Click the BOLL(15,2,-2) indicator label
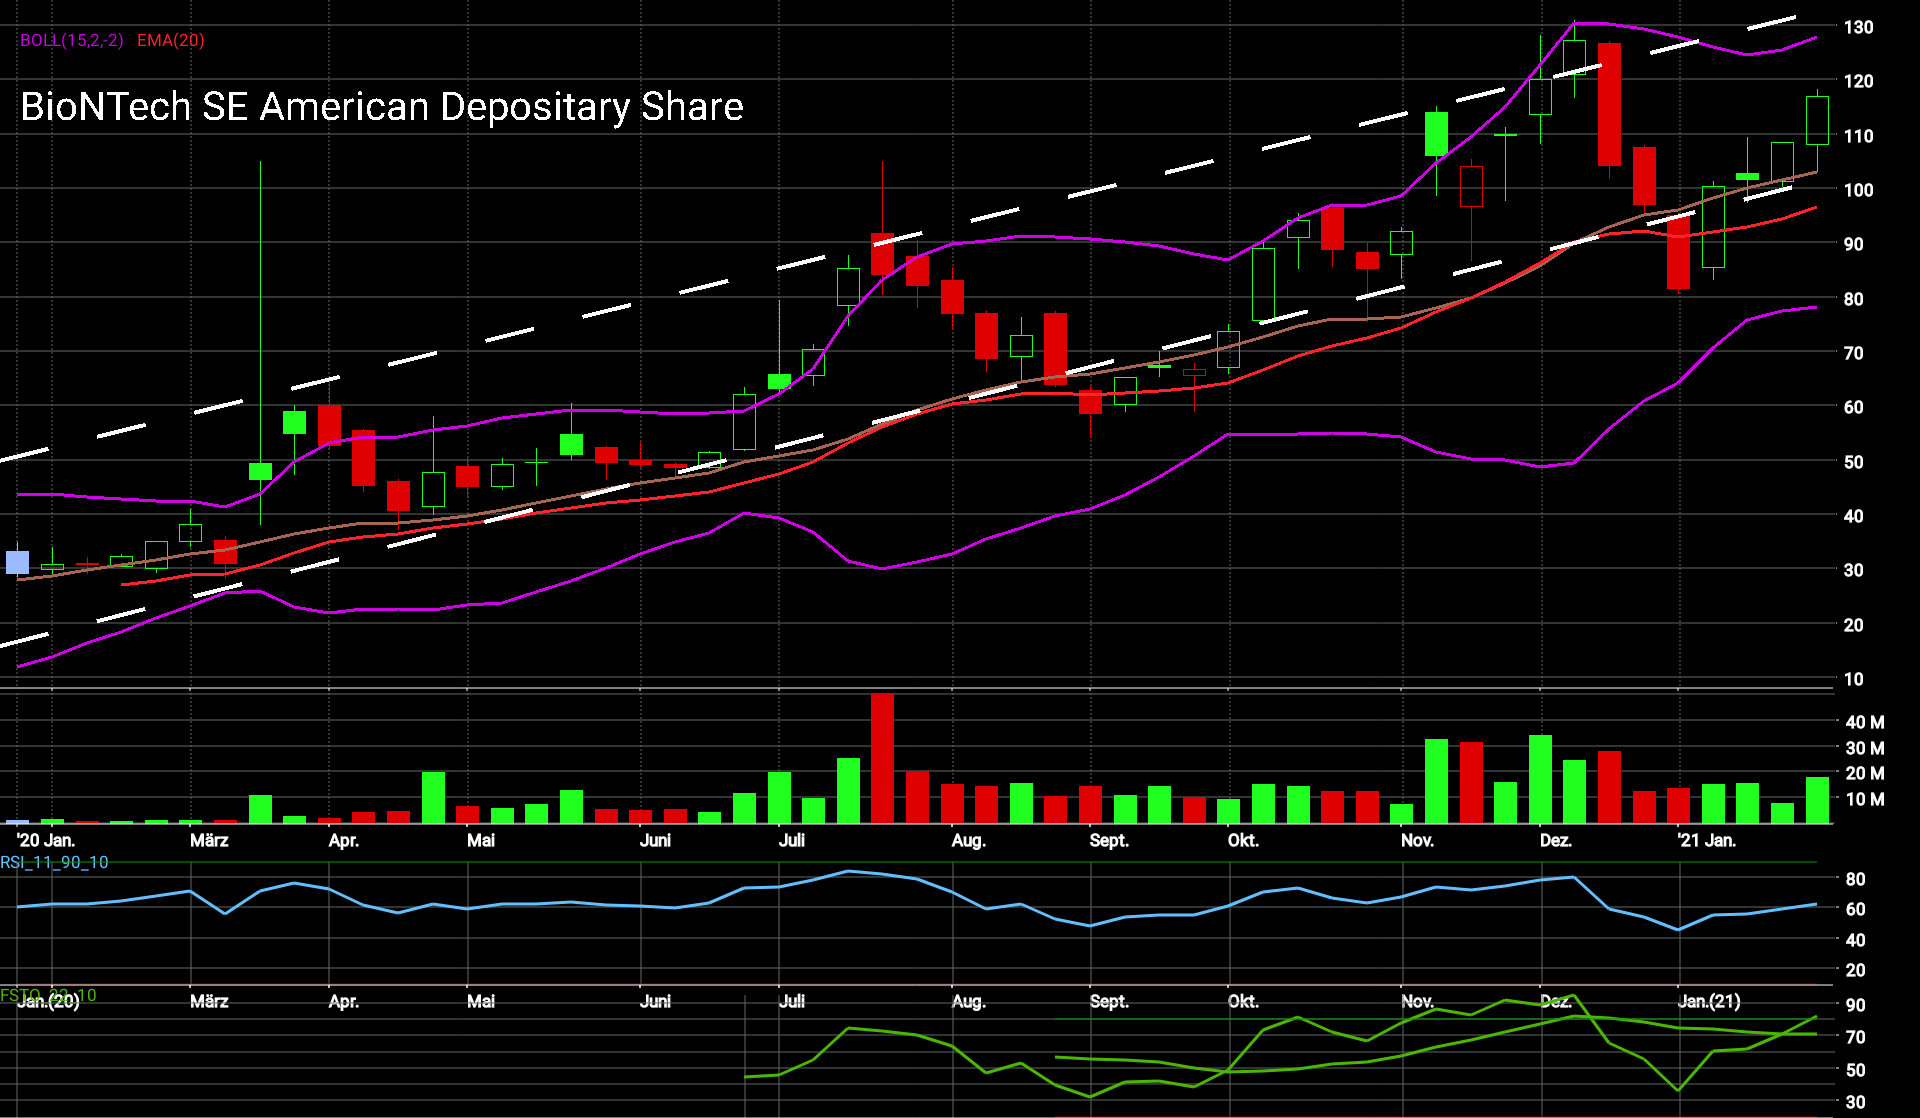 (72, 41)
